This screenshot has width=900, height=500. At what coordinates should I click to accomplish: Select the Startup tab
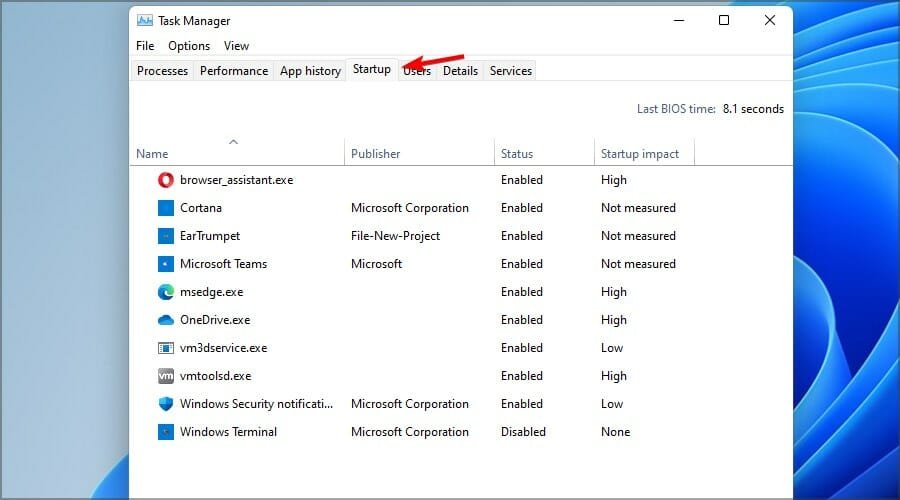pyautogui.click(x=371, y=69)
